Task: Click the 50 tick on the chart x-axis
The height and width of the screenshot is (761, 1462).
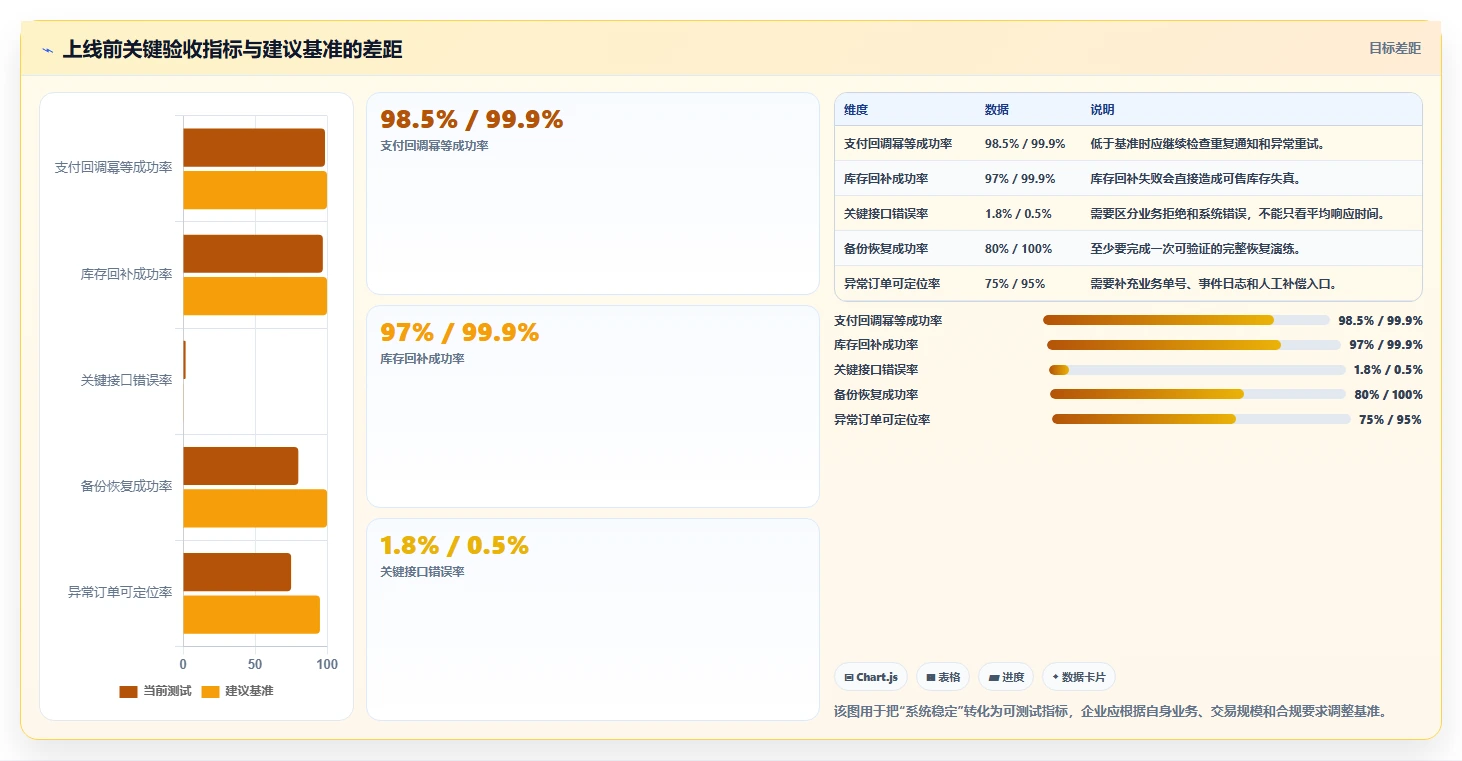Action: coord(255,664)
